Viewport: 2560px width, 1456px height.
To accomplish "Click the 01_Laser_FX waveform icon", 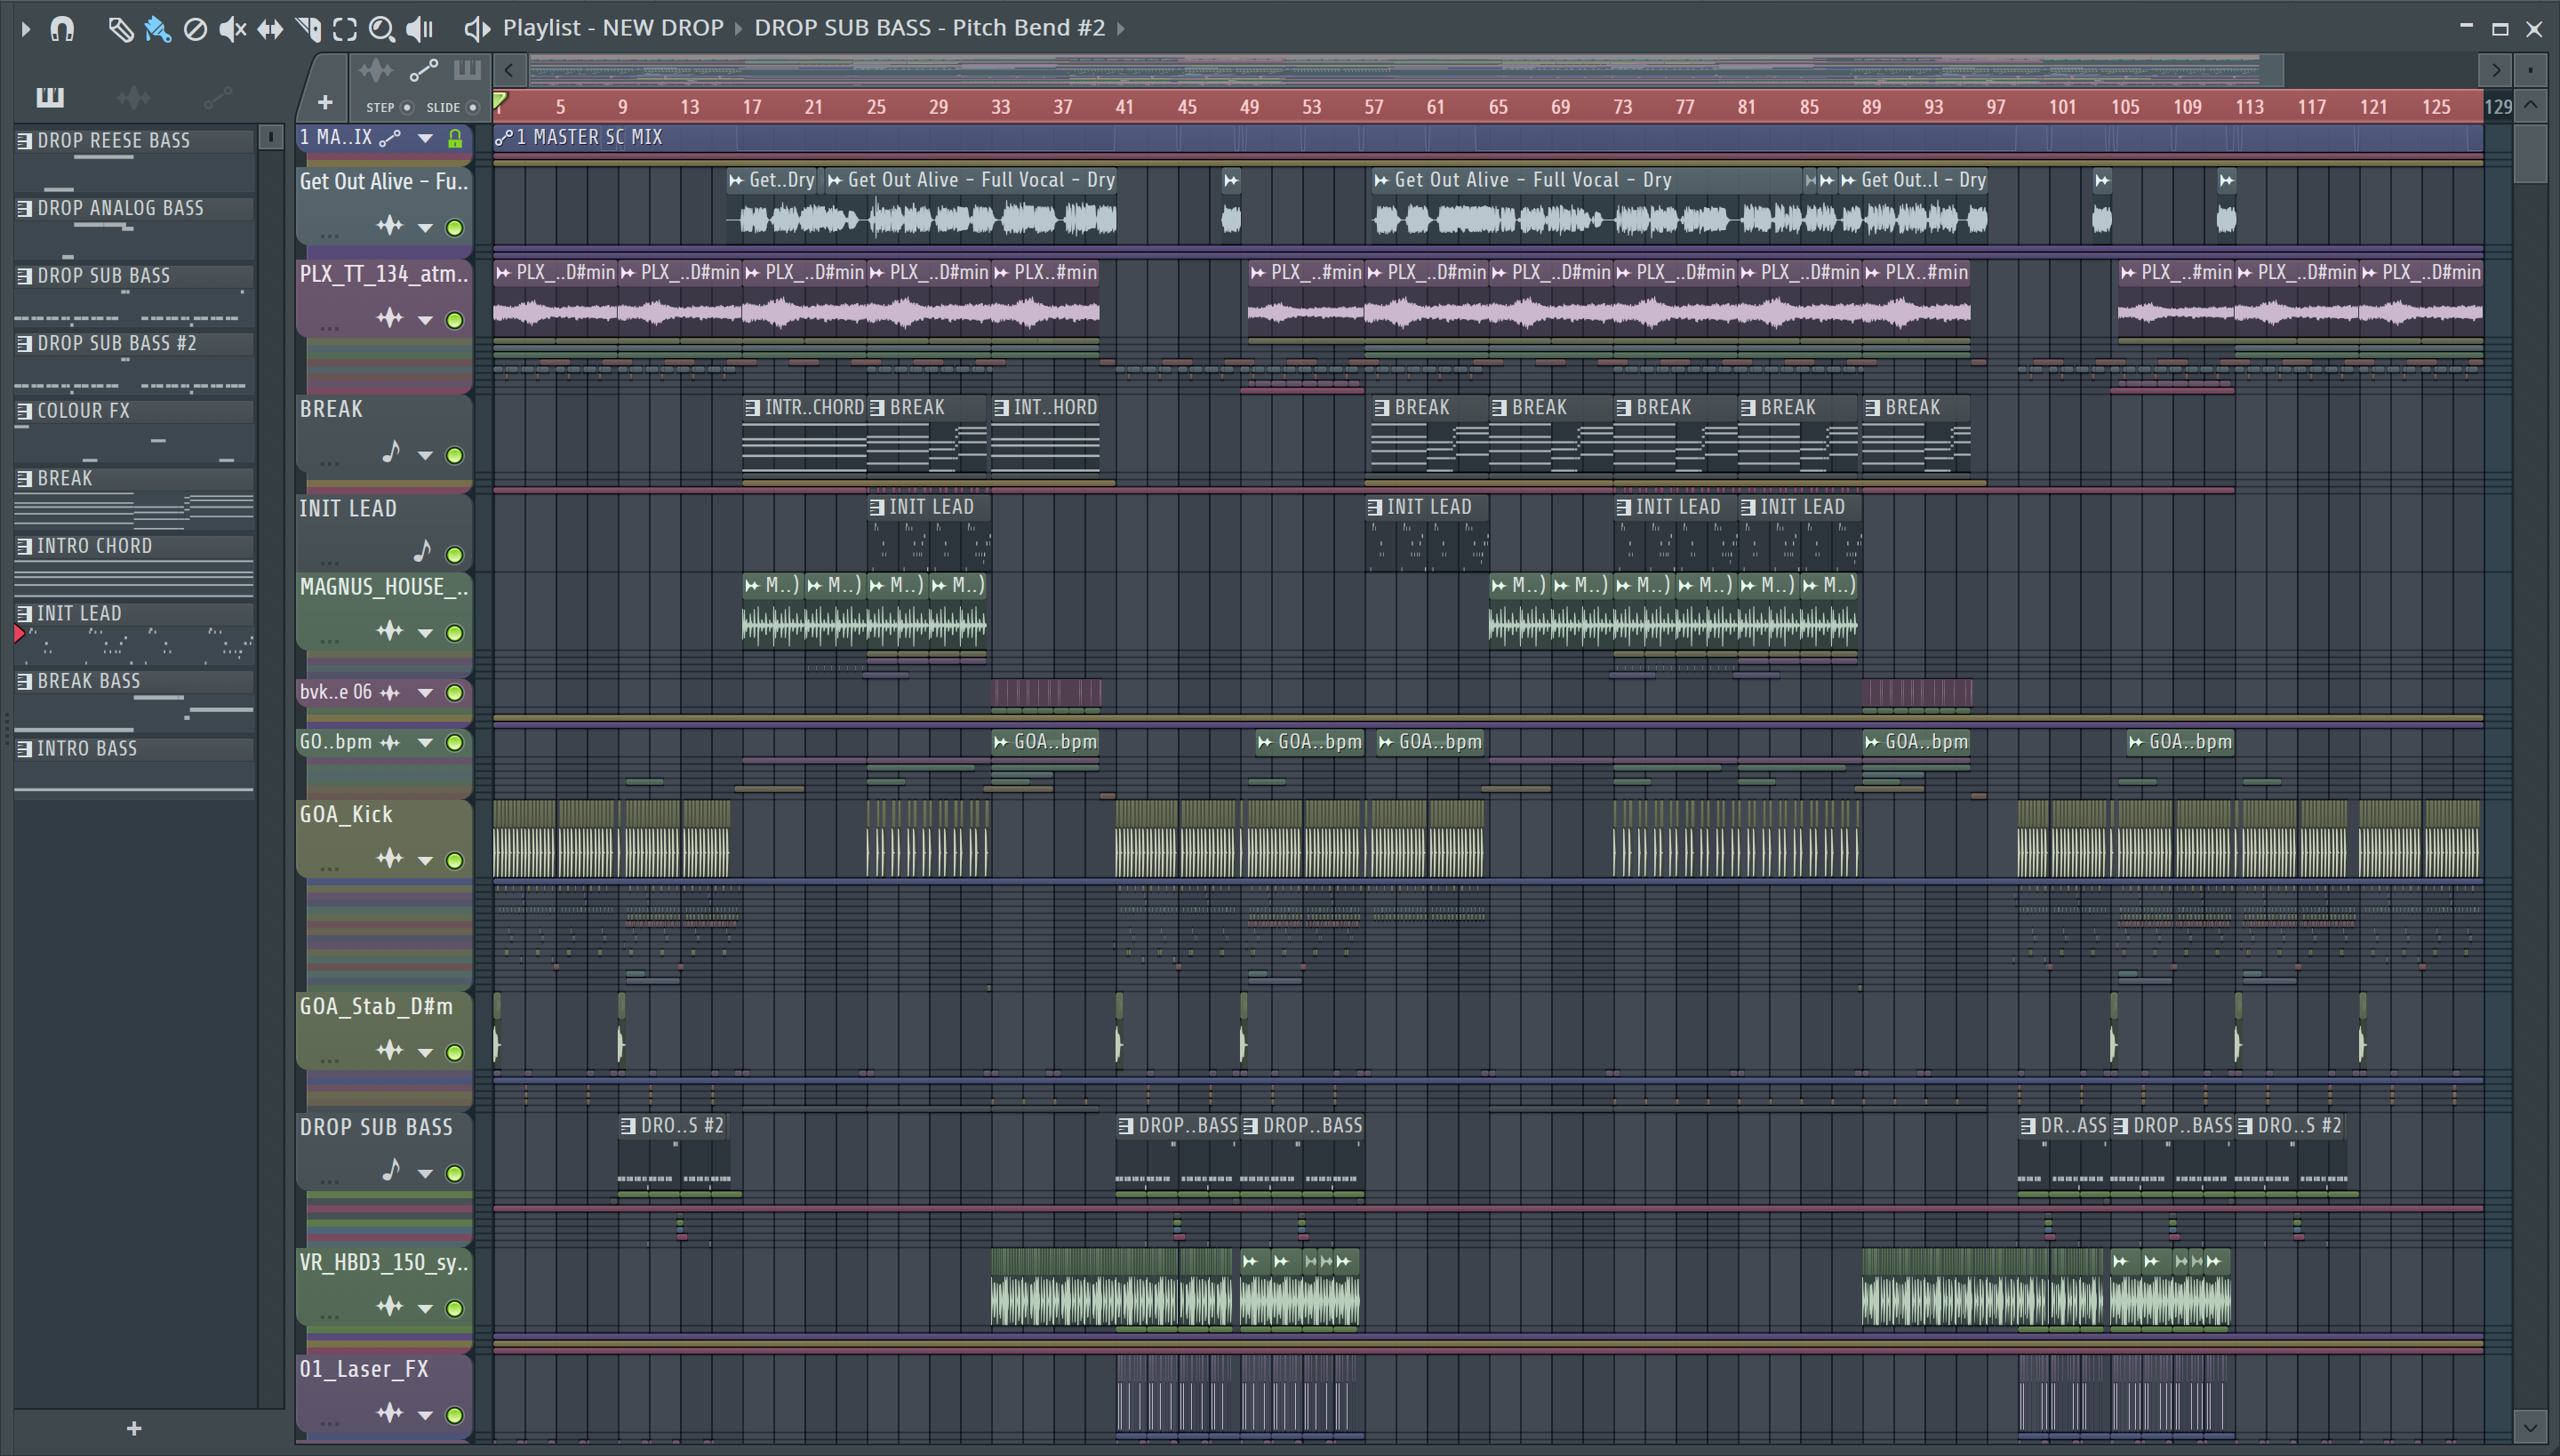I will [x=390, y=1412].
